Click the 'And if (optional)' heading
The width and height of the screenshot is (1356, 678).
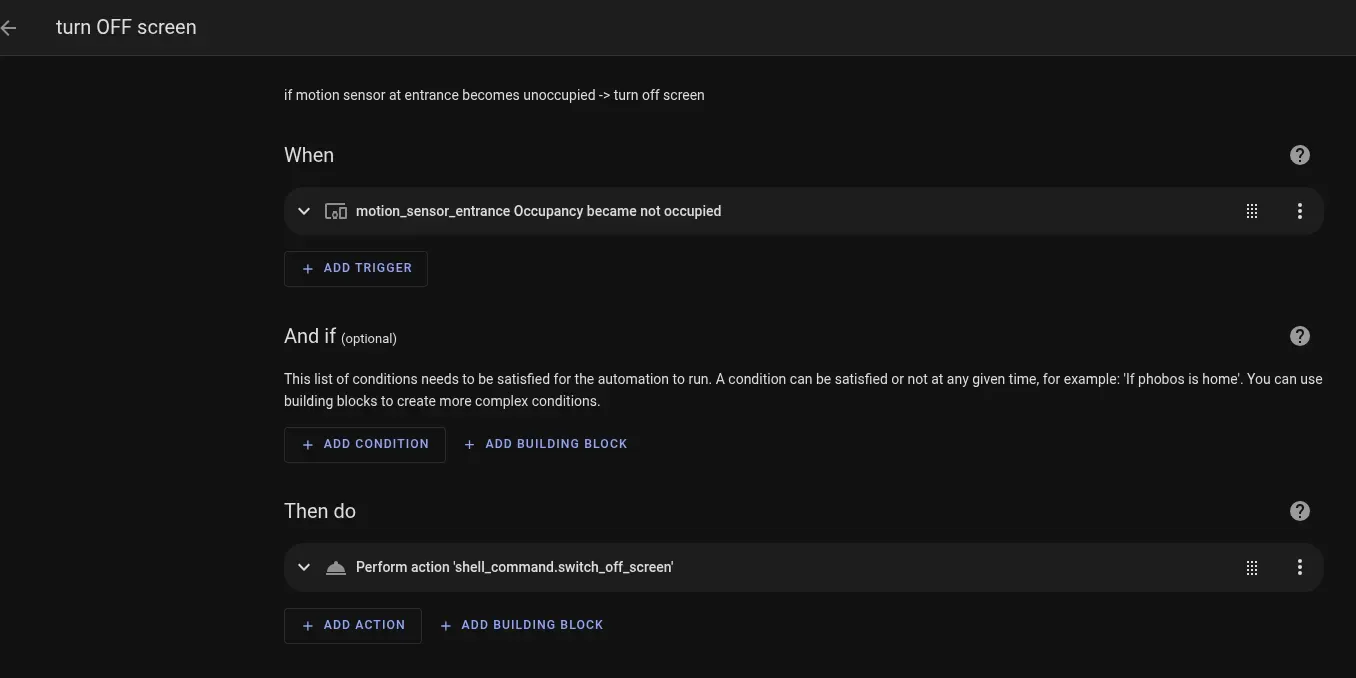point(340,337)
